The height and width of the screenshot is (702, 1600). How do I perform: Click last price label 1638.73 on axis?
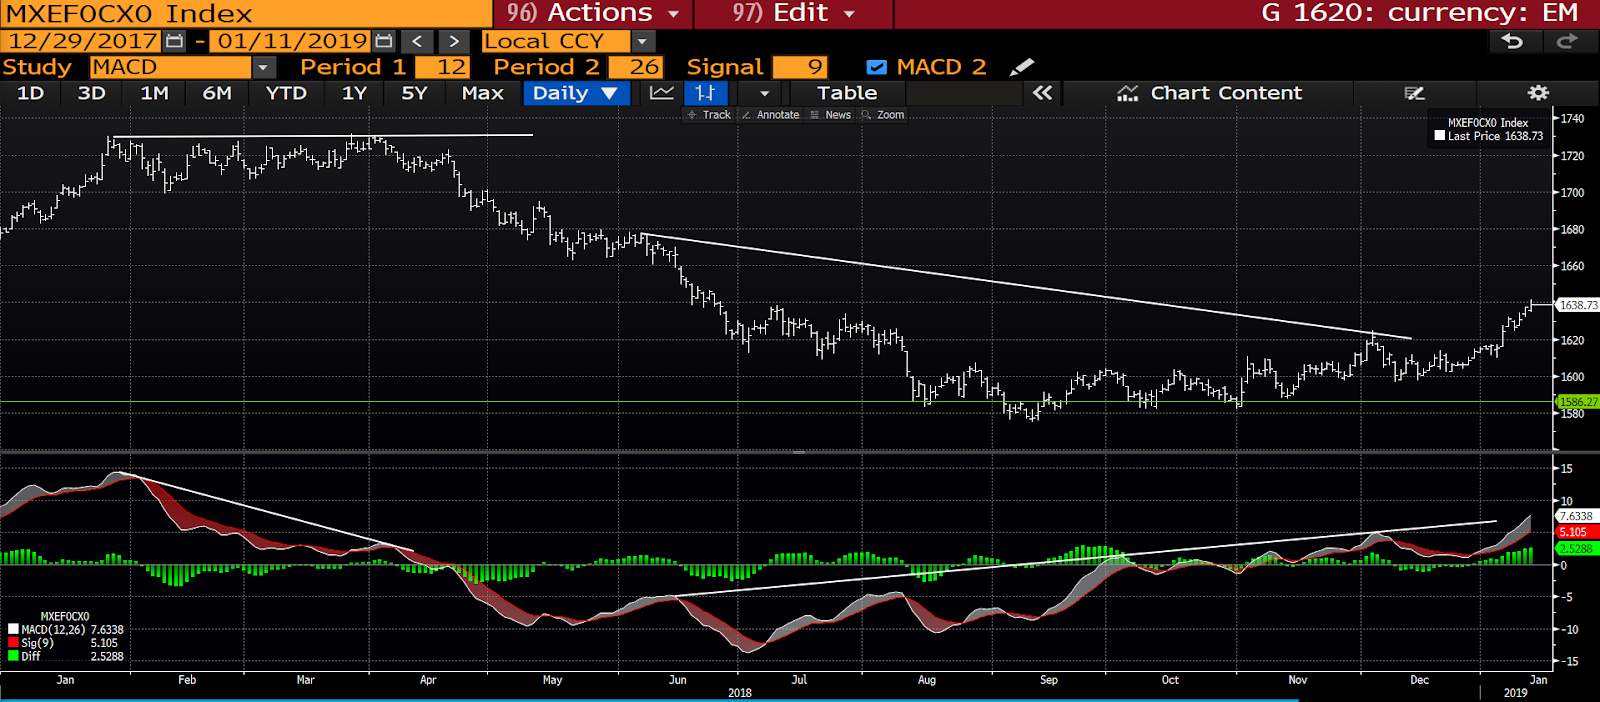1577,305
